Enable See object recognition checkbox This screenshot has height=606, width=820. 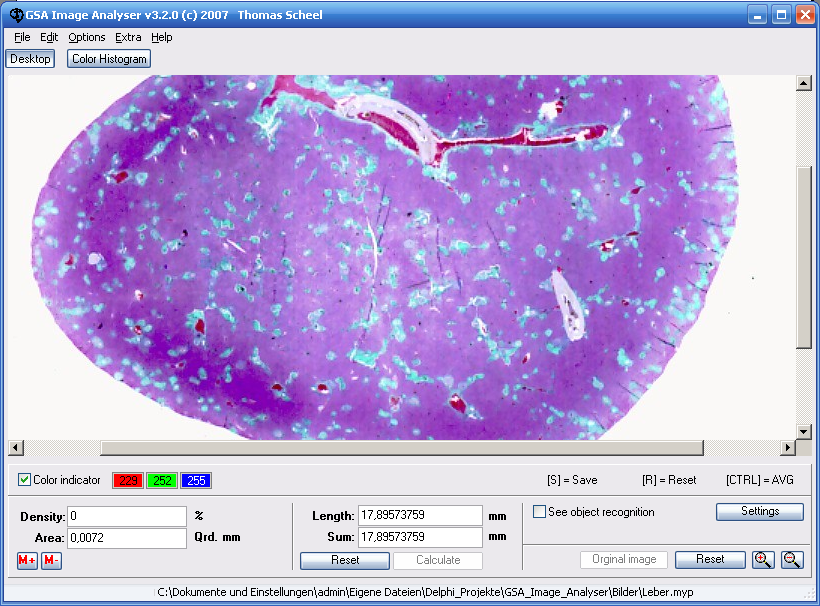[x=539, y=511]
